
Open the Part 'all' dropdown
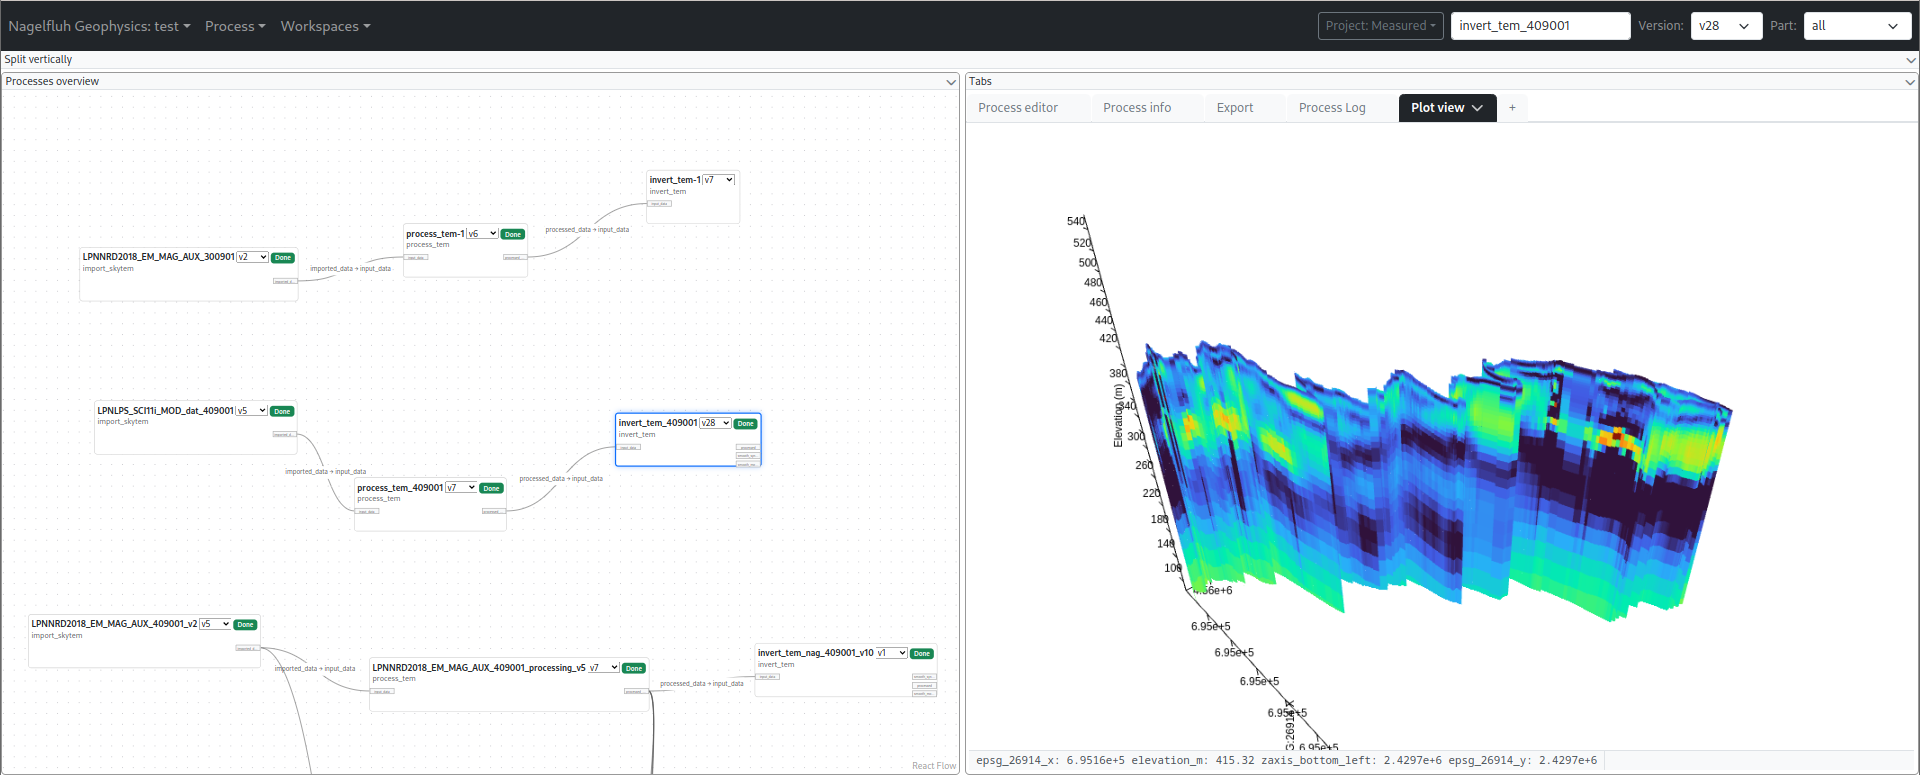[1857, 26]
